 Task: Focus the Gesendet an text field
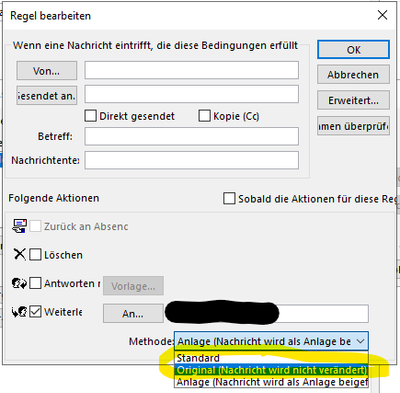192,94
